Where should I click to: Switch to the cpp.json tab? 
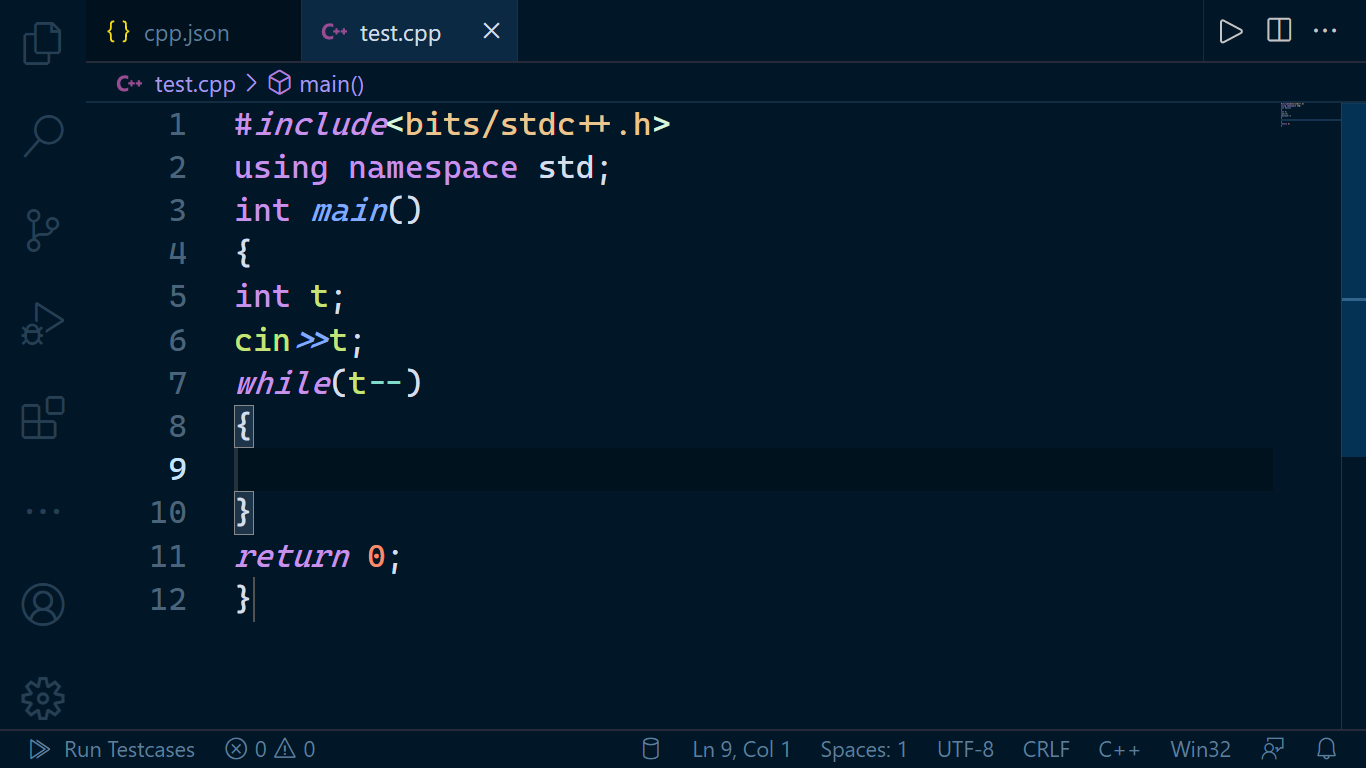pos(186,33)
